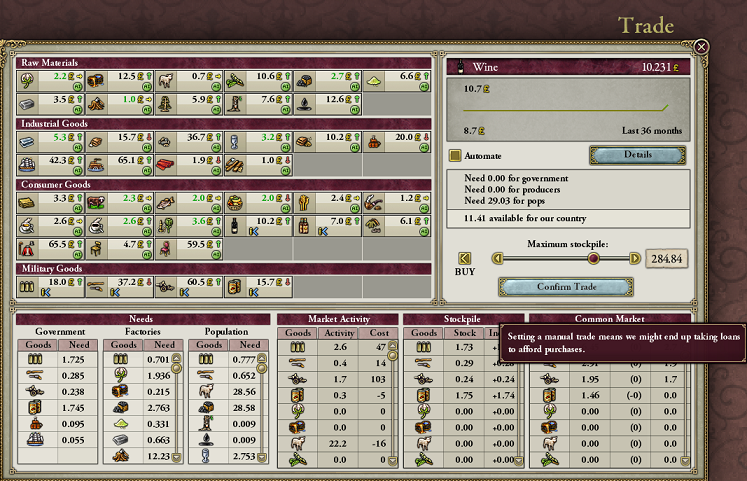The image size is (747, 481).
Task: Sort Stockpile by Stock column header
Action: [463, 332]
